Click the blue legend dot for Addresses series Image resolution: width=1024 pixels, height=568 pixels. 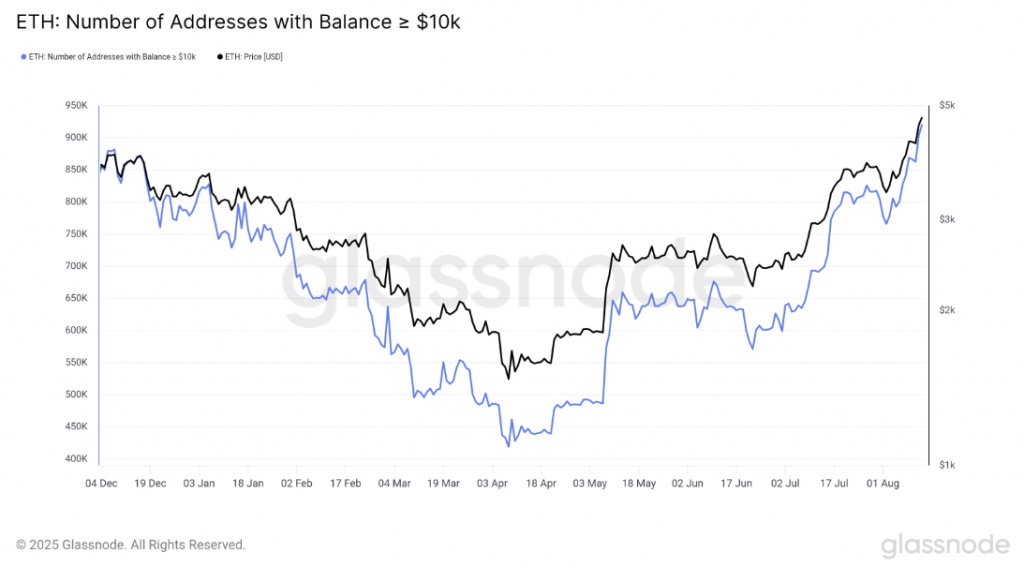tap(23, 56)
